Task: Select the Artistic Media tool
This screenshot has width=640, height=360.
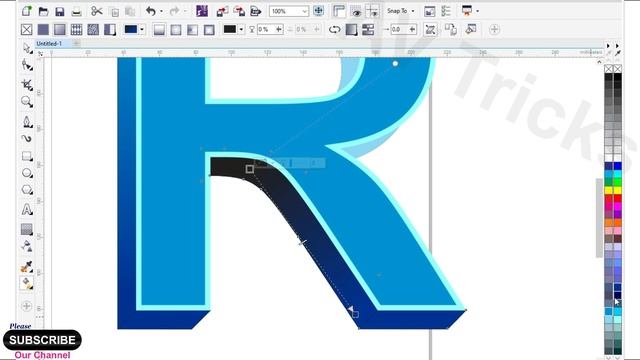Action: click(x=27, y=138)
